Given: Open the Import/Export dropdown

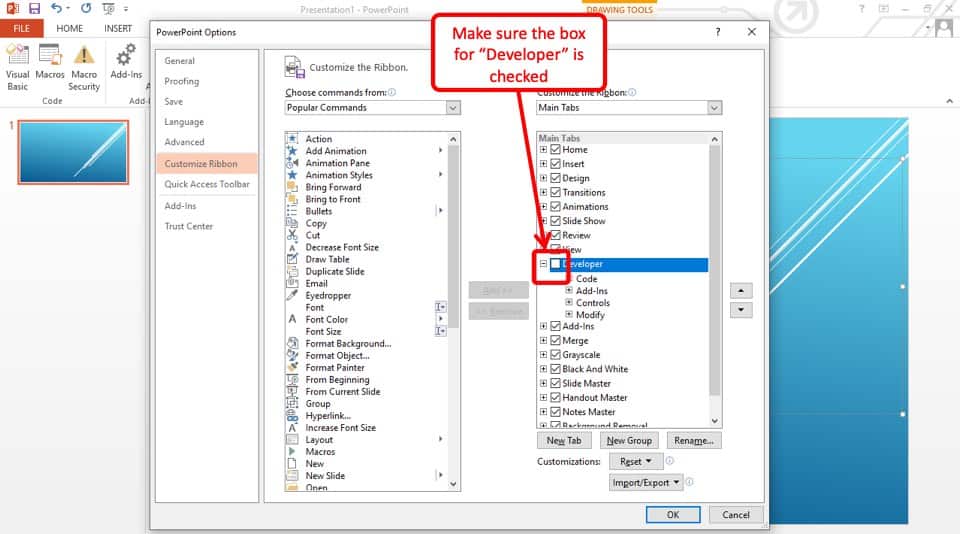Looking at the screenshot, I should pos(646,483).
